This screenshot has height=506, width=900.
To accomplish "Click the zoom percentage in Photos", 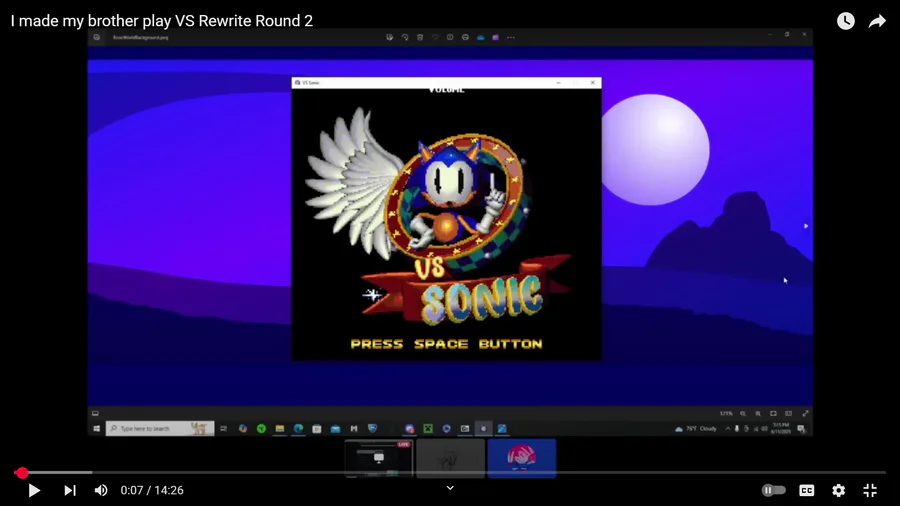I will (726, 413).
